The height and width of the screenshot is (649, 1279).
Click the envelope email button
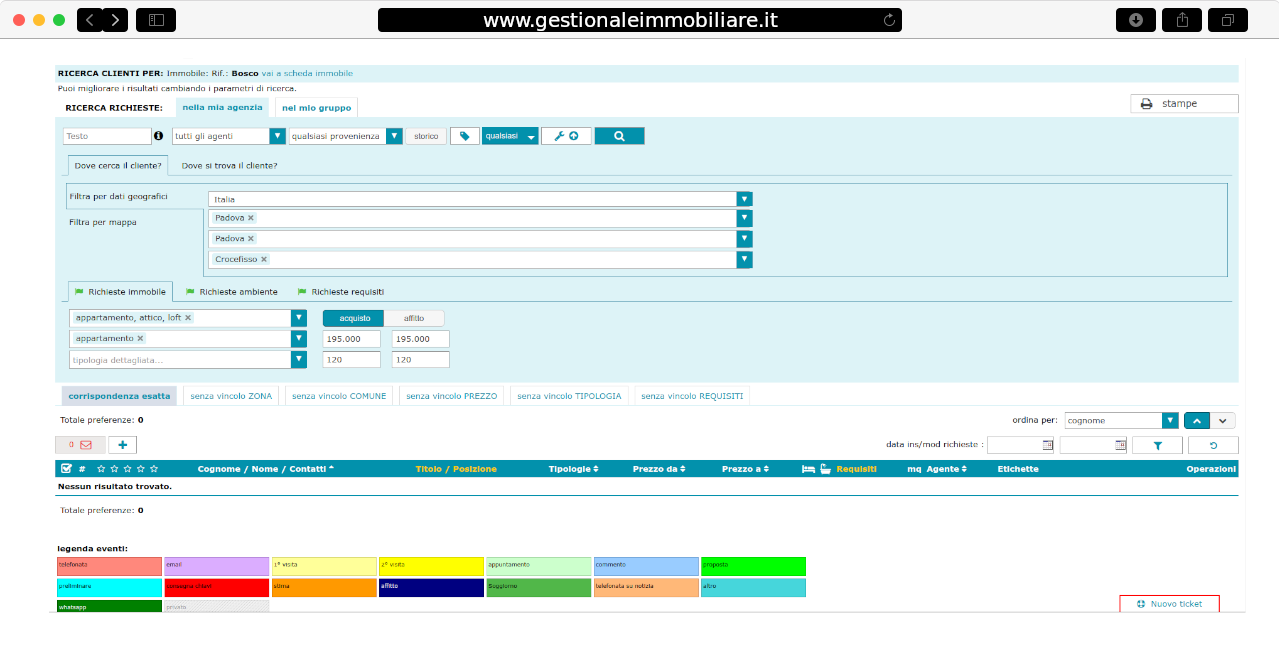coord(80,445)
